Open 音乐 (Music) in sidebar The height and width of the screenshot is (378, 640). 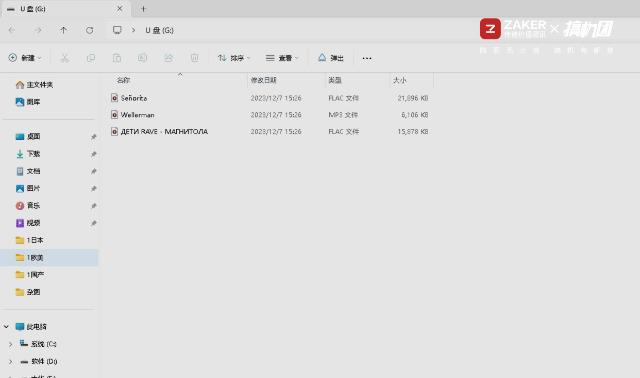click(x=27, y=205)
